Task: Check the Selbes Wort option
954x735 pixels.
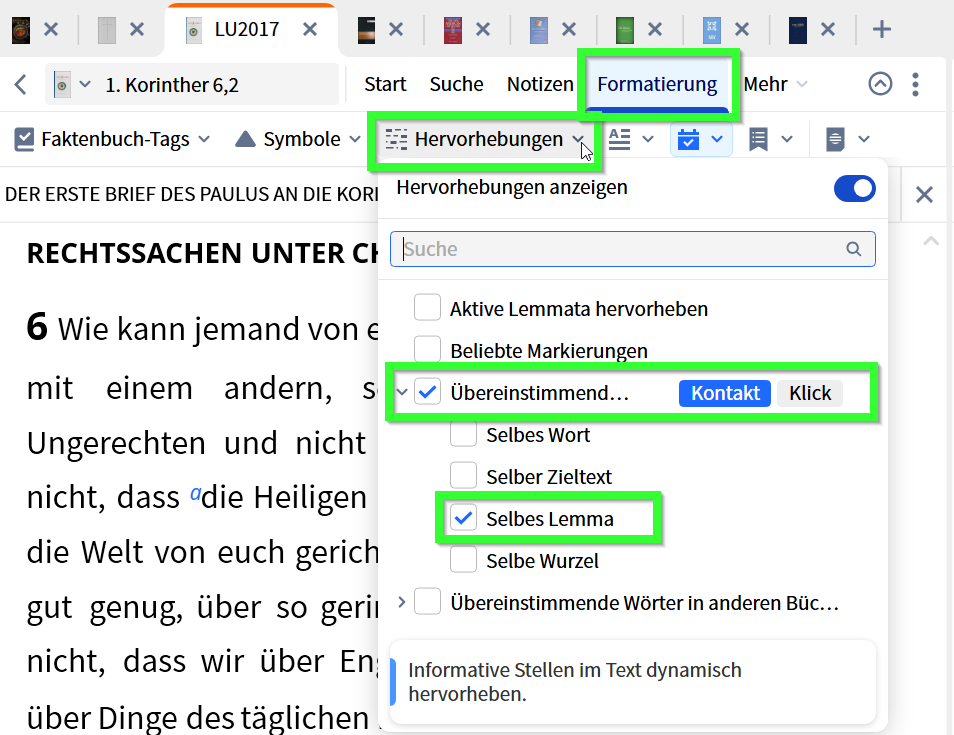Action: point(463,434)
